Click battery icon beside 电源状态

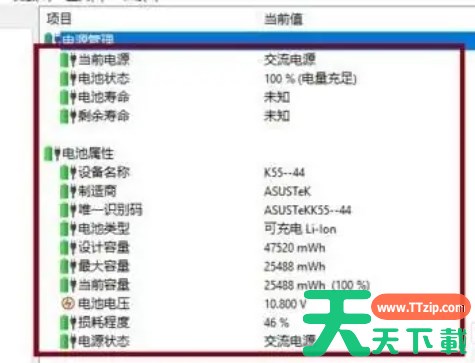coord(68,341)
